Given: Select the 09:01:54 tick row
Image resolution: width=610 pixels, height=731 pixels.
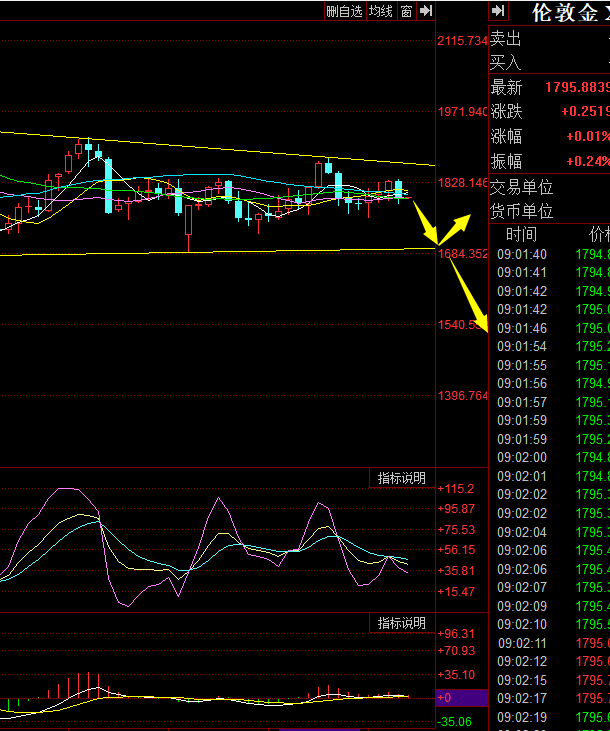Looking at the screenshot, I should click(550, 347).
